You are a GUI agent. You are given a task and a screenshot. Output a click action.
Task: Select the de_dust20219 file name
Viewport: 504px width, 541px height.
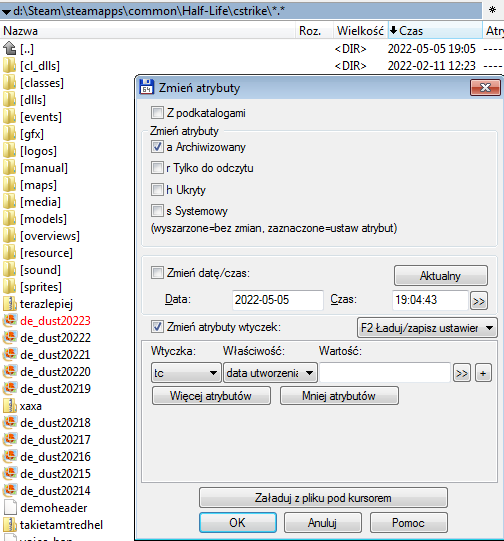coord(55,388)
